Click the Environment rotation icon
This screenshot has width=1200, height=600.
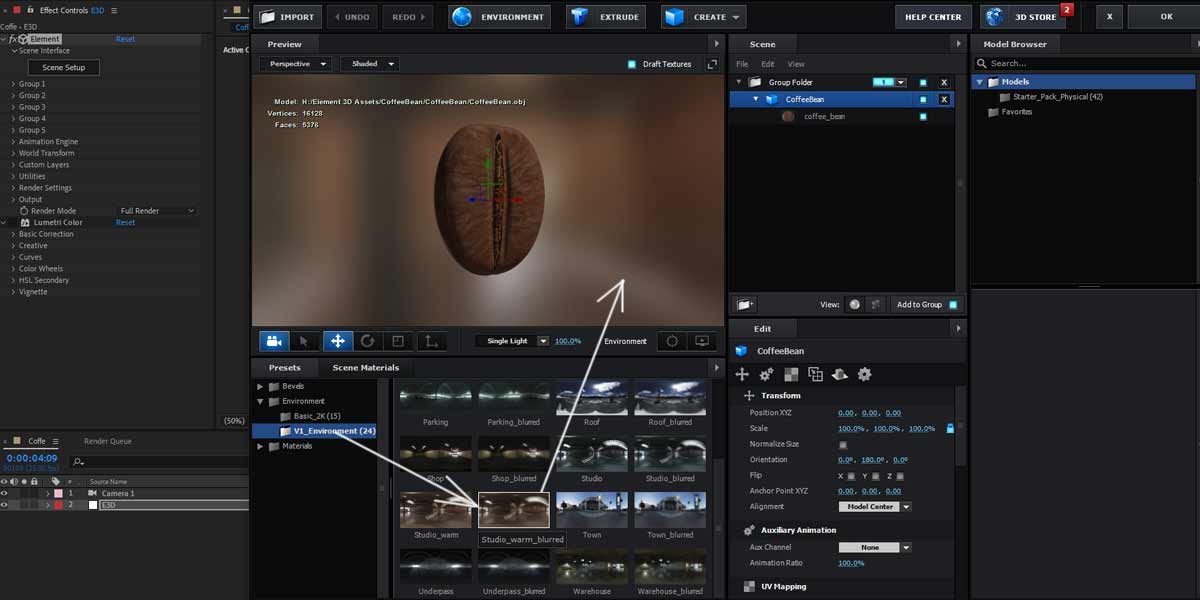(671, 341)
